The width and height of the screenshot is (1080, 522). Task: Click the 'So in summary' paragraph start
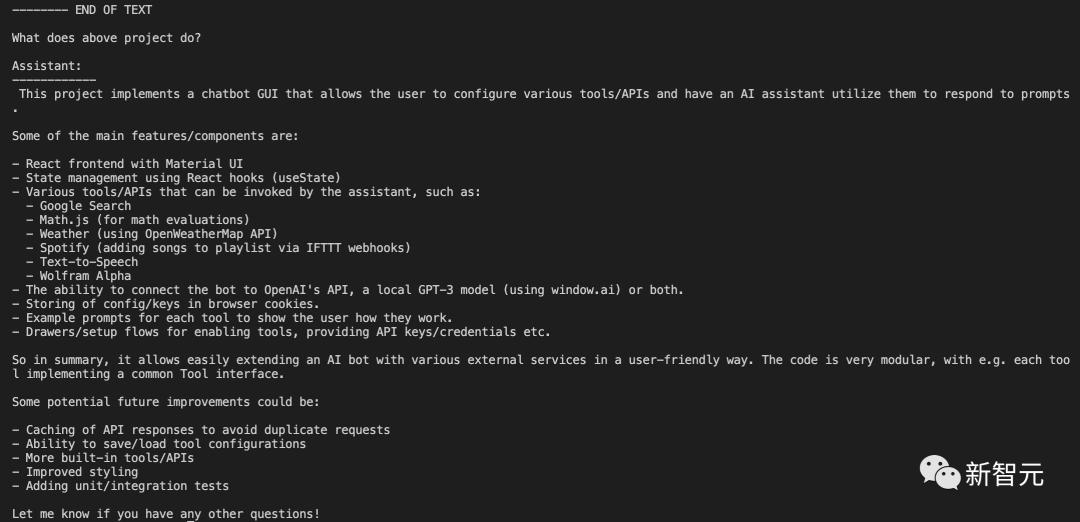[x=57, y=360]
